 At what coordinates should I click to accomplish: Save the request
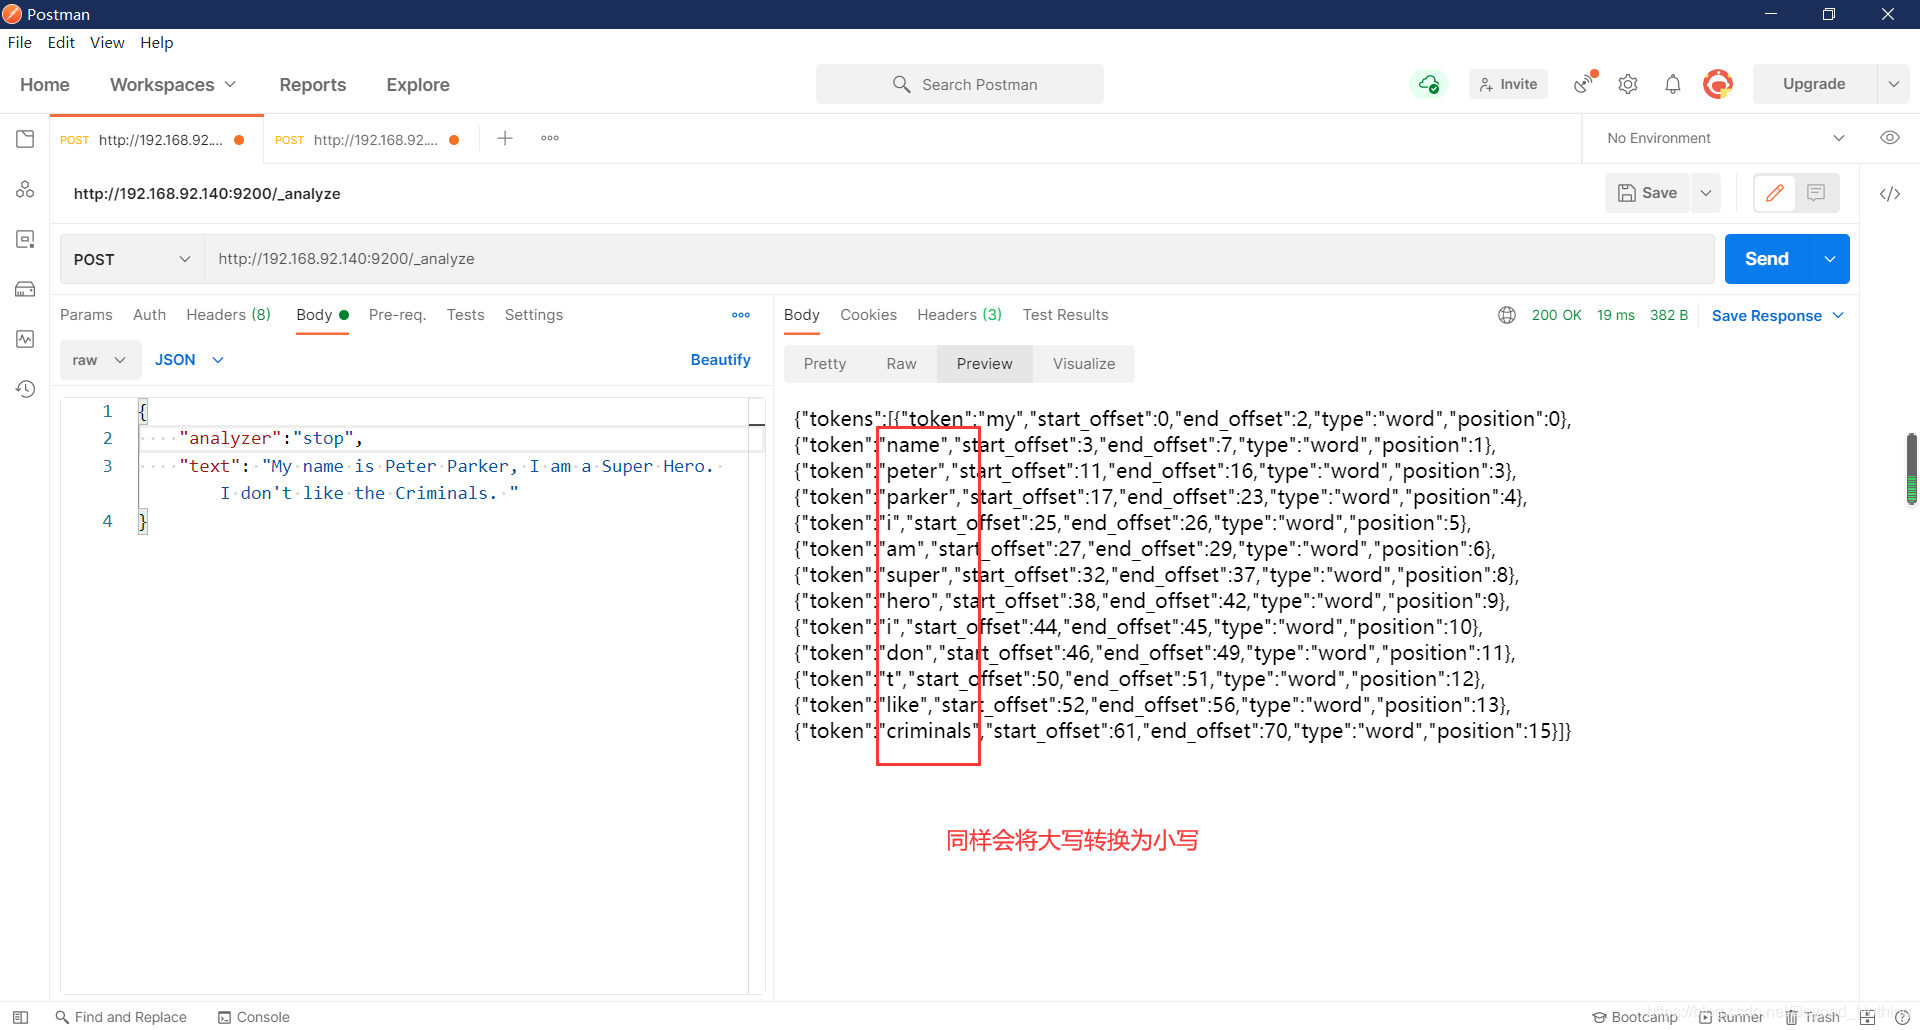[1648, 193]
